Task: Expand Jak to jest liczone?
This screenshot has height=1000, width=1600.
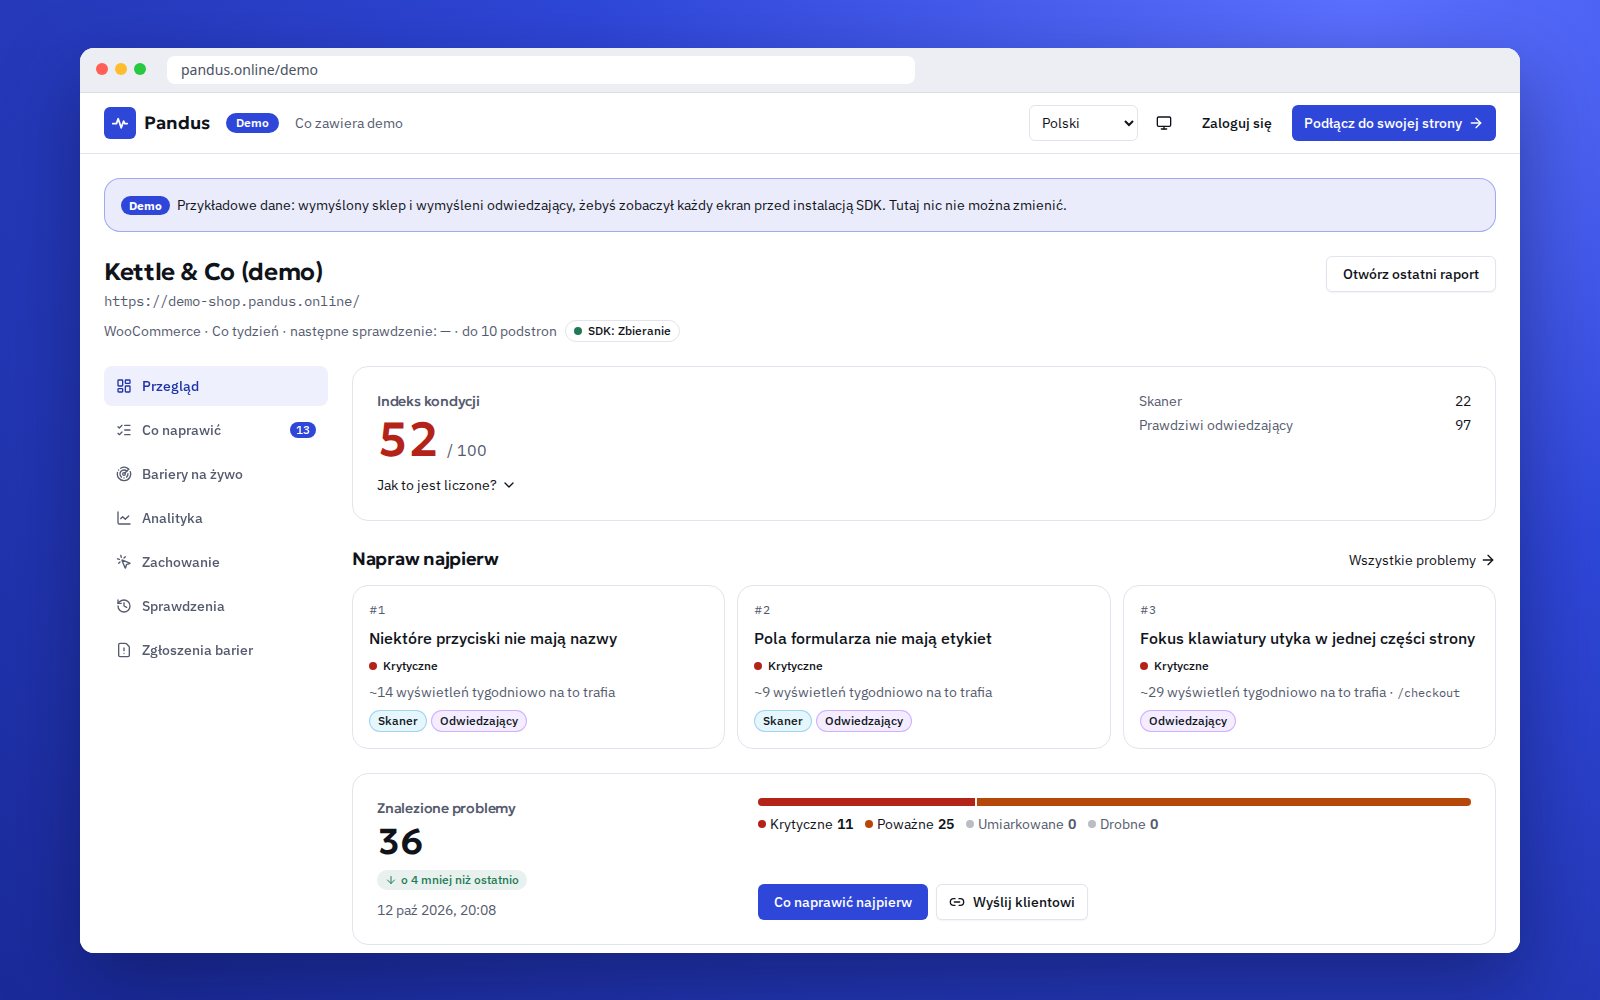Action: coord(445,485)
